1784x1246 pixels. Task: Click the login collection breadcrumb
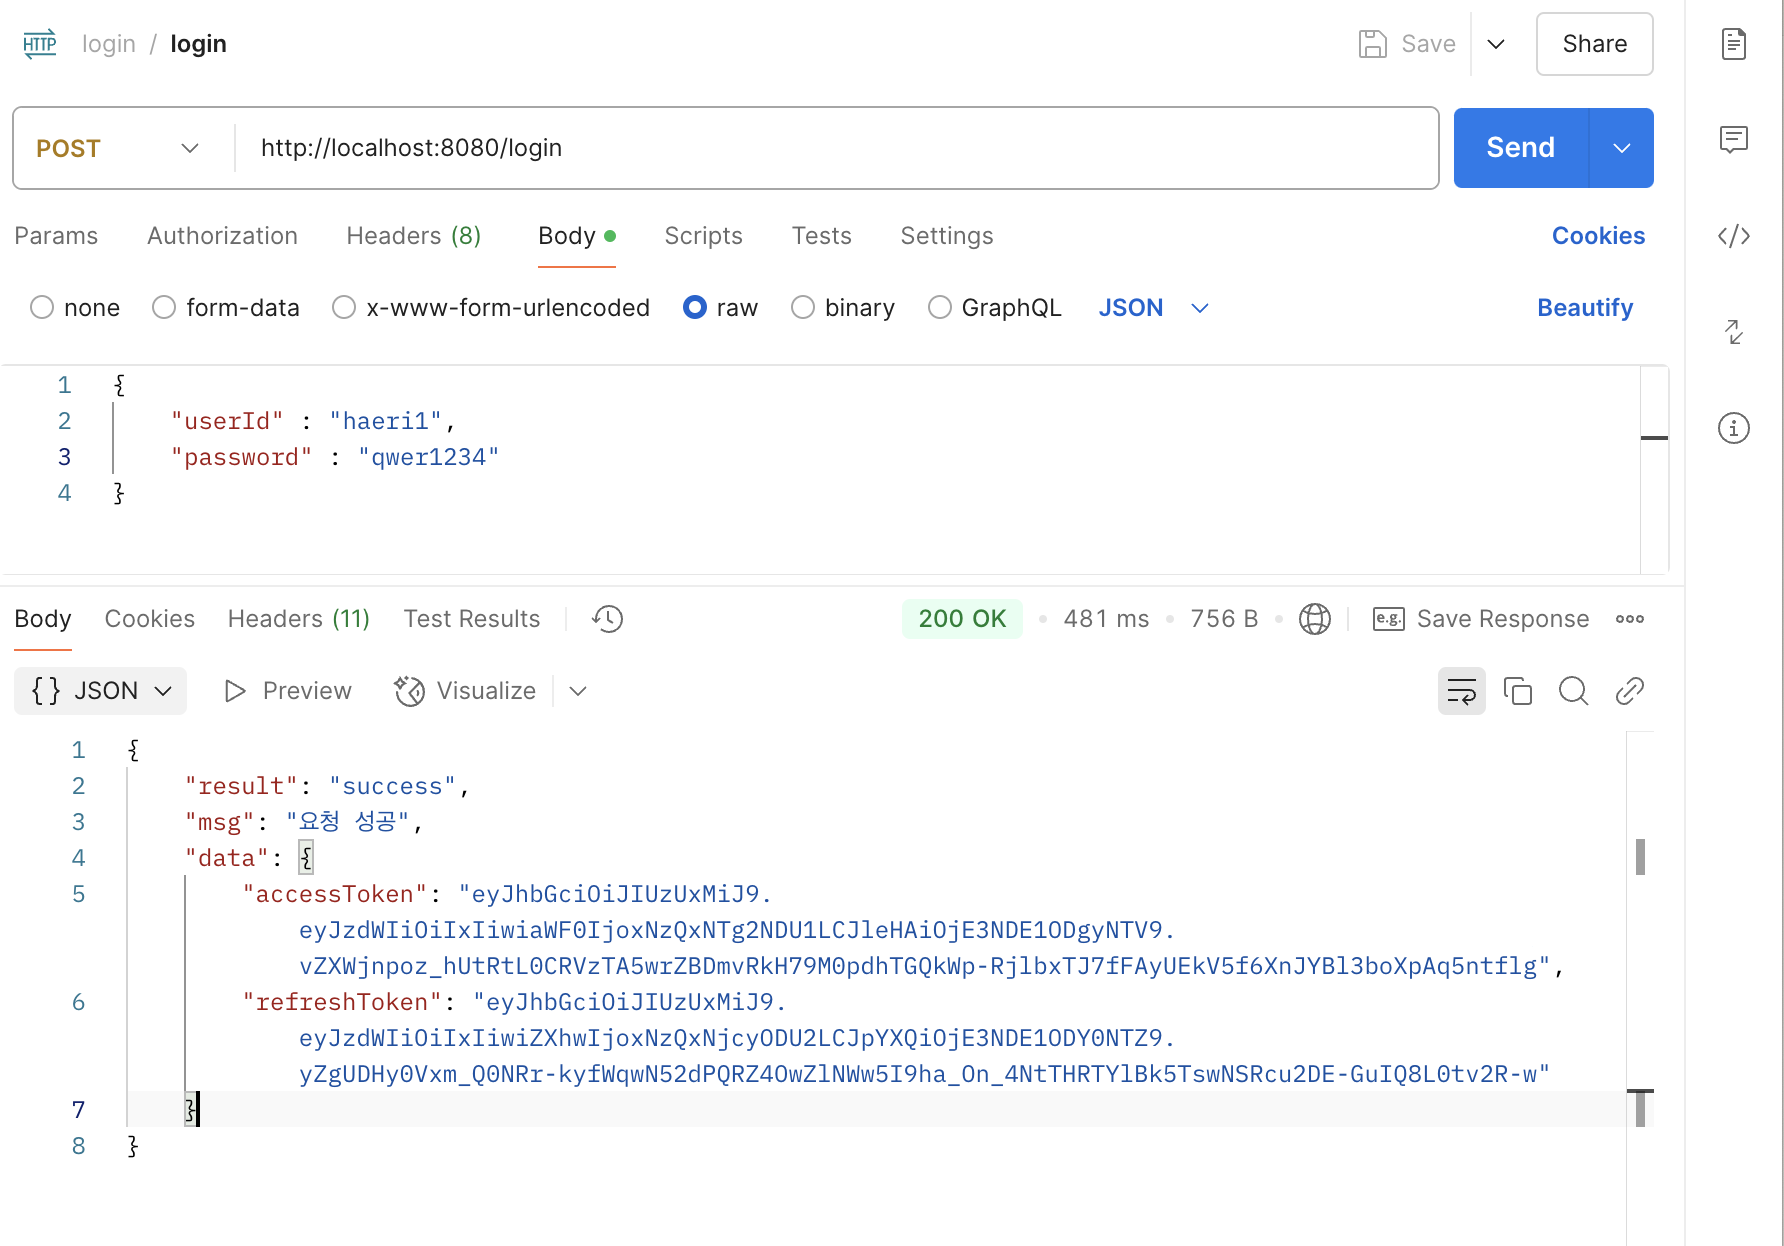(109, 44)
